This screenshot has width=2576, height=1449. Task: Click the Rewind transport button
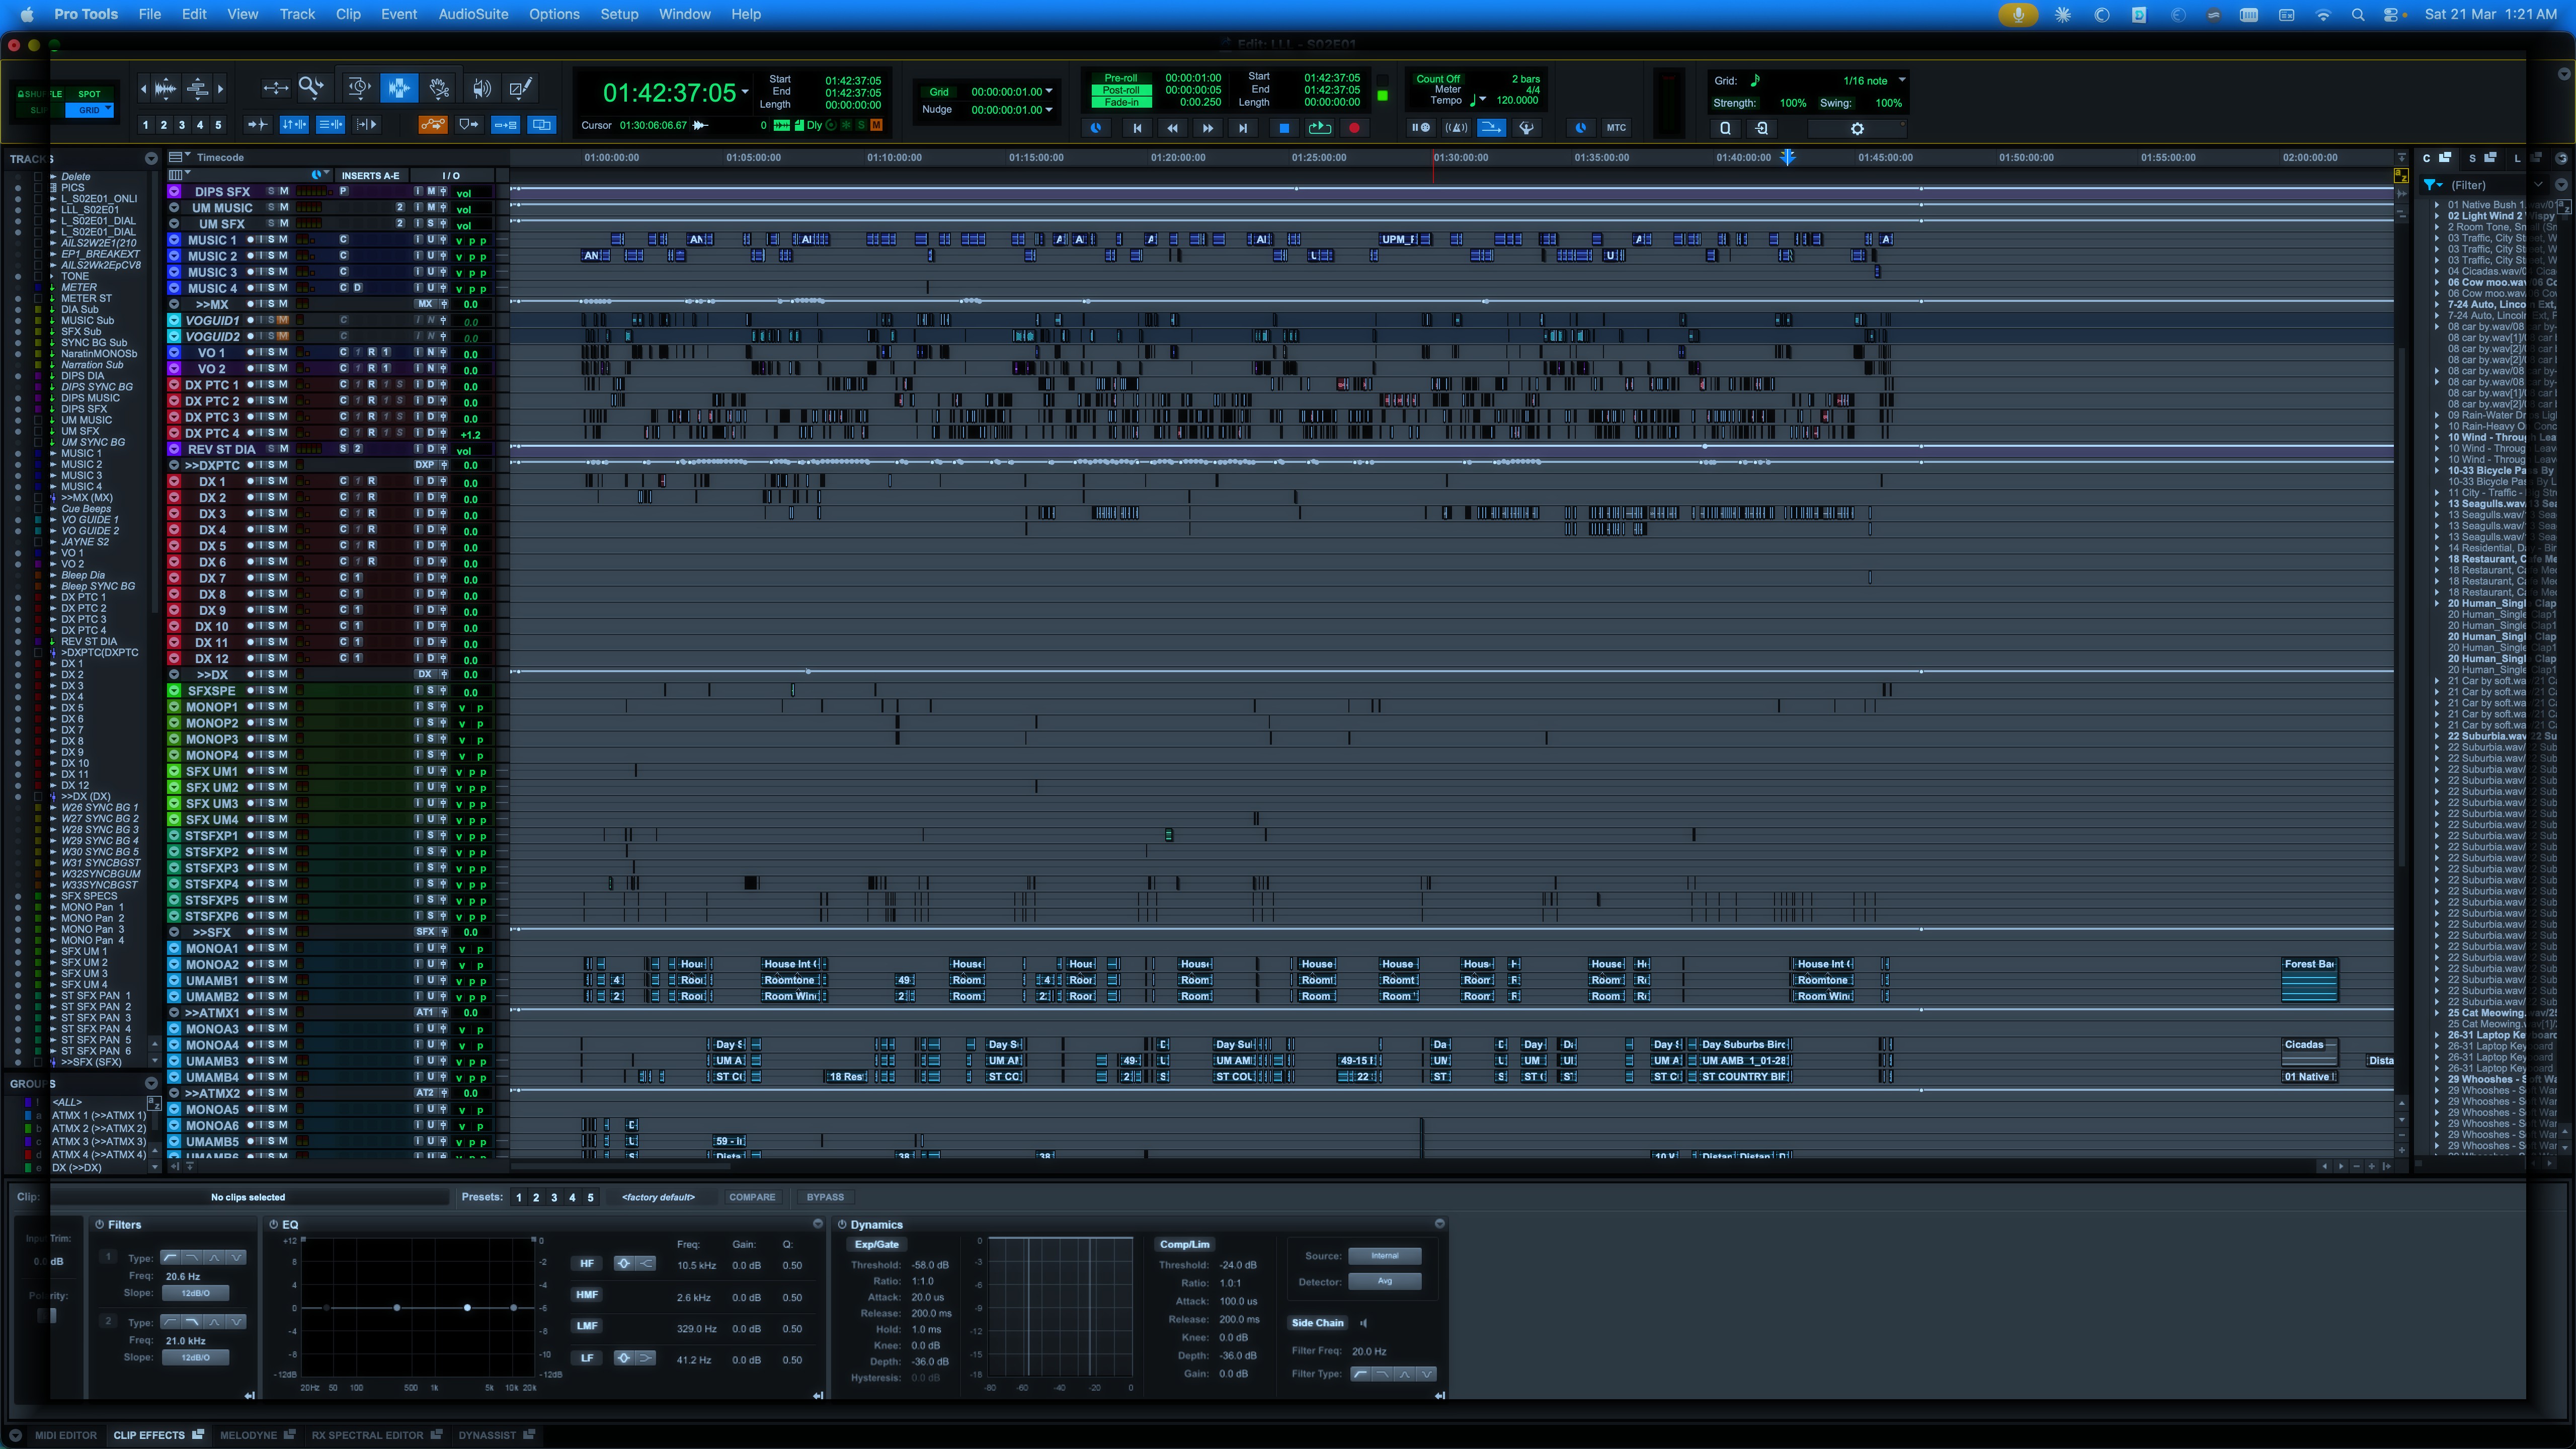click(x=1172, y=128)
